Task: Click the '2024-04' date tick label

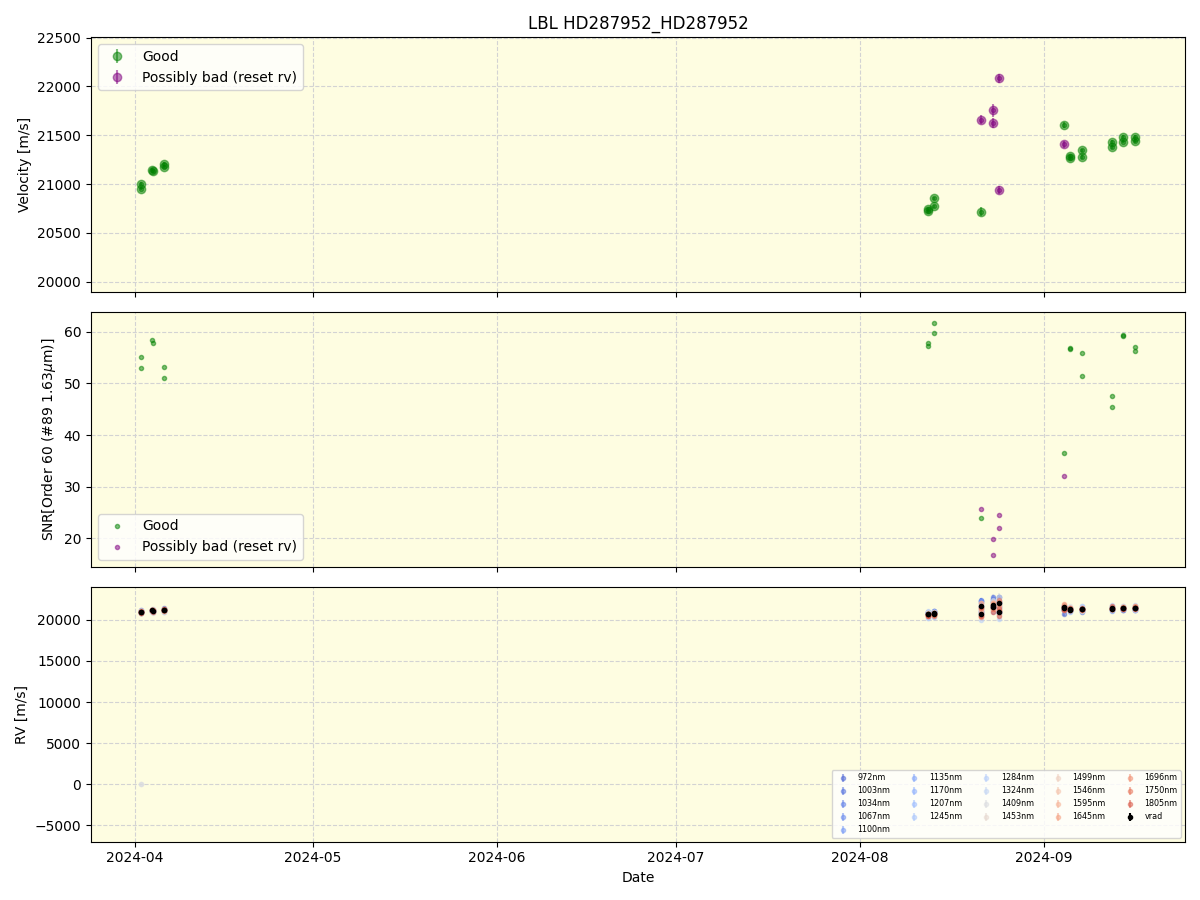Action: pyautogui.click(x=135, y=856)
